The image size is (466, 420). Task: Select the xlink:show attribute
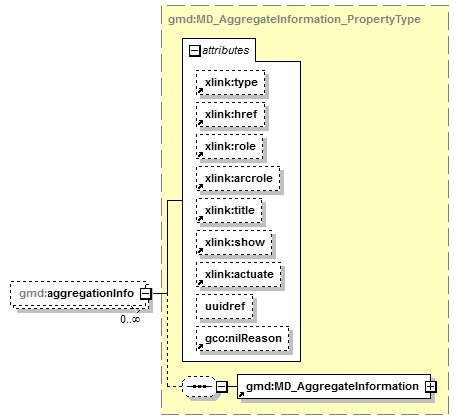coord(234,242)
